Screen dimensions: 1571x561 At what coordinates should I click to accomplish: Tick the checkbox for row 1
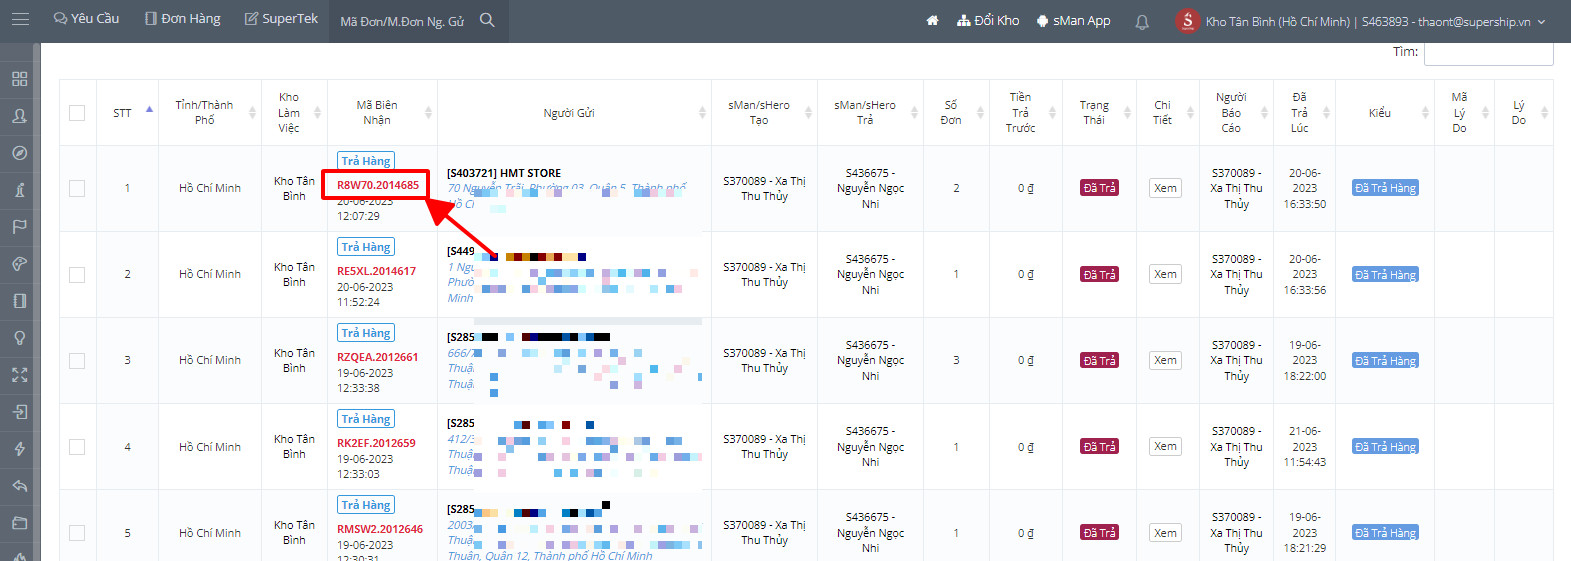click(77, 188)
